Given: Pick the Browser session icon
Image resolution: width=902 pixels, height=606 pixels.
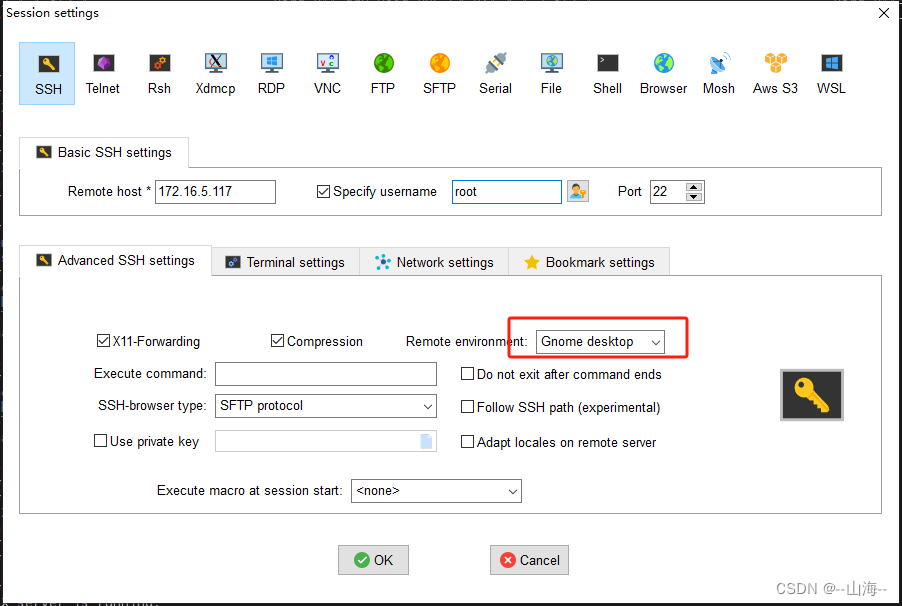Looking at the screenshot, I should [663, 73].
